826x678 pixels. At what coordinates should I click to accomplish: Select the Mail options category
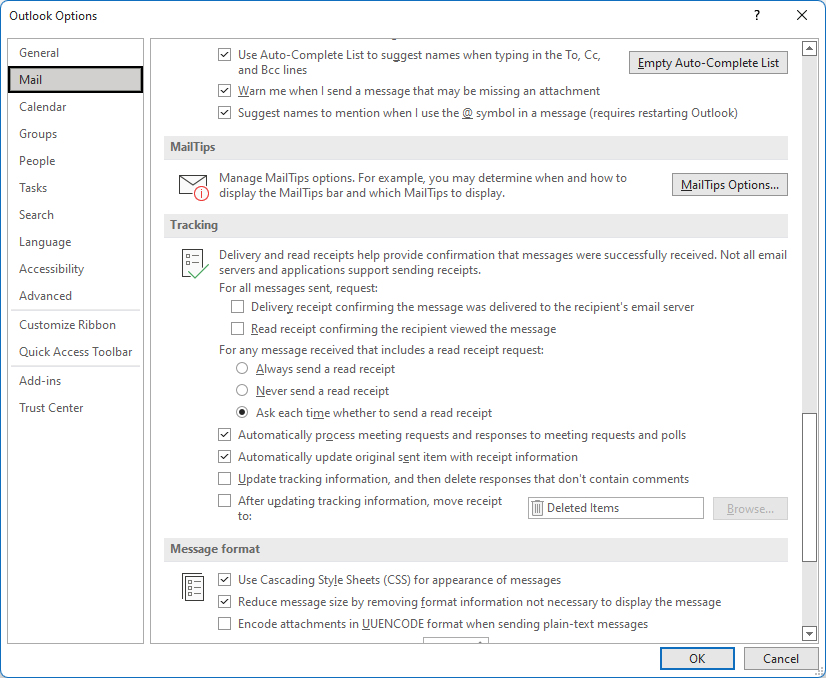pyautogui.click(x=75, y=80)
